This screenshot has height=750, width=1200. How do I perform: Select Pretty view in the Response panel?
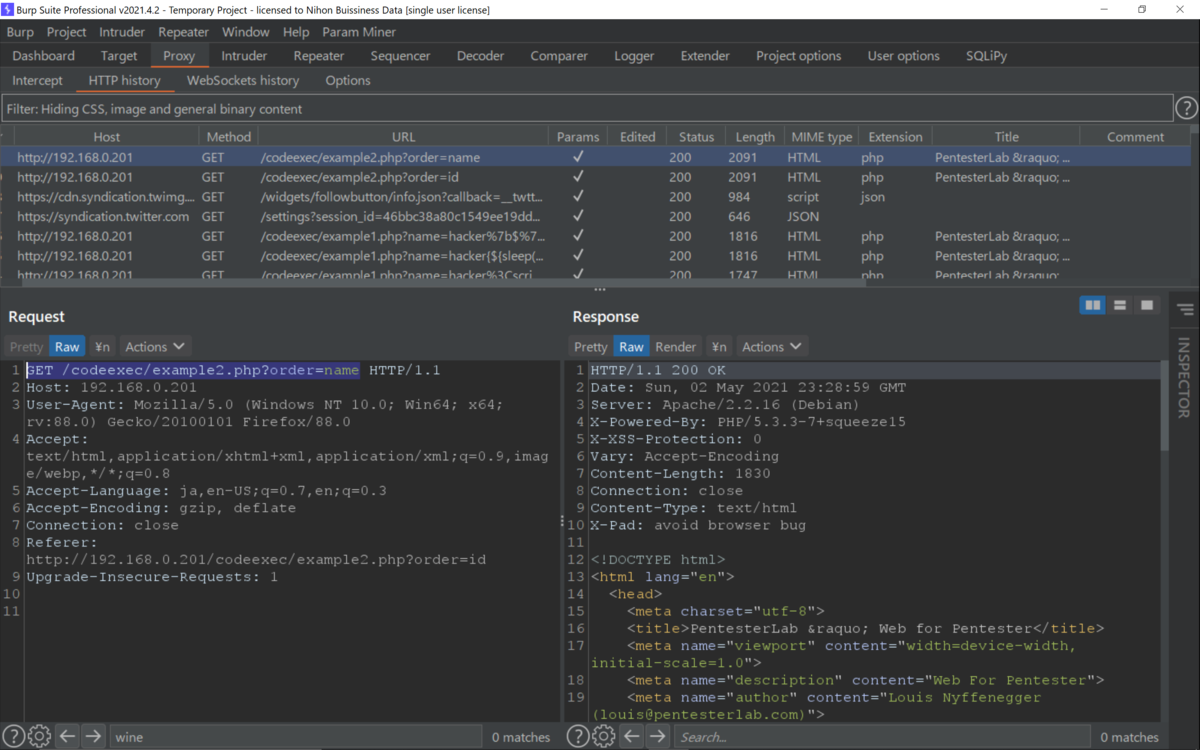click(x=590, y=347)
